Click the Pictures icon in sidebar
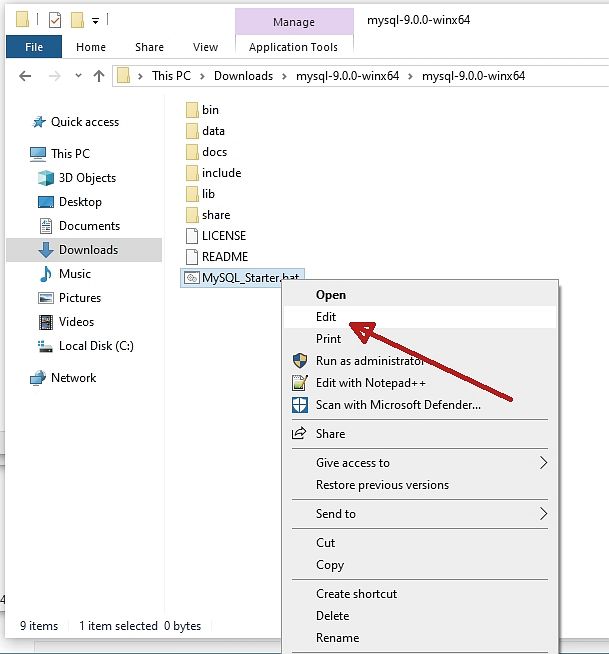Viewport: 609px width, 654px height. 45,298
